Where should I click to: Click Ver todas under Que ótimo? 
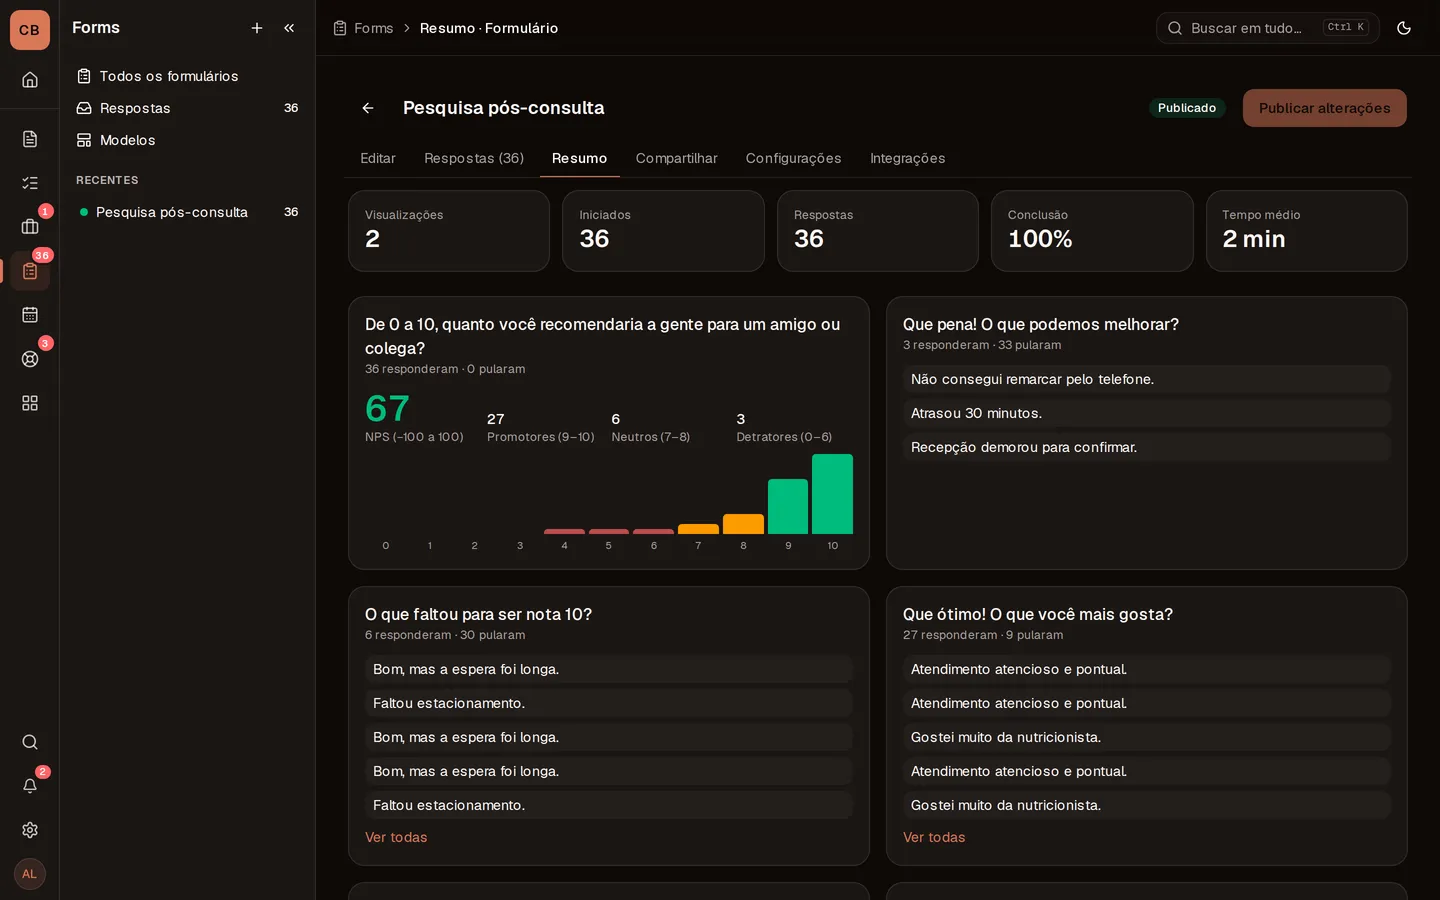(x=934, y=837)
